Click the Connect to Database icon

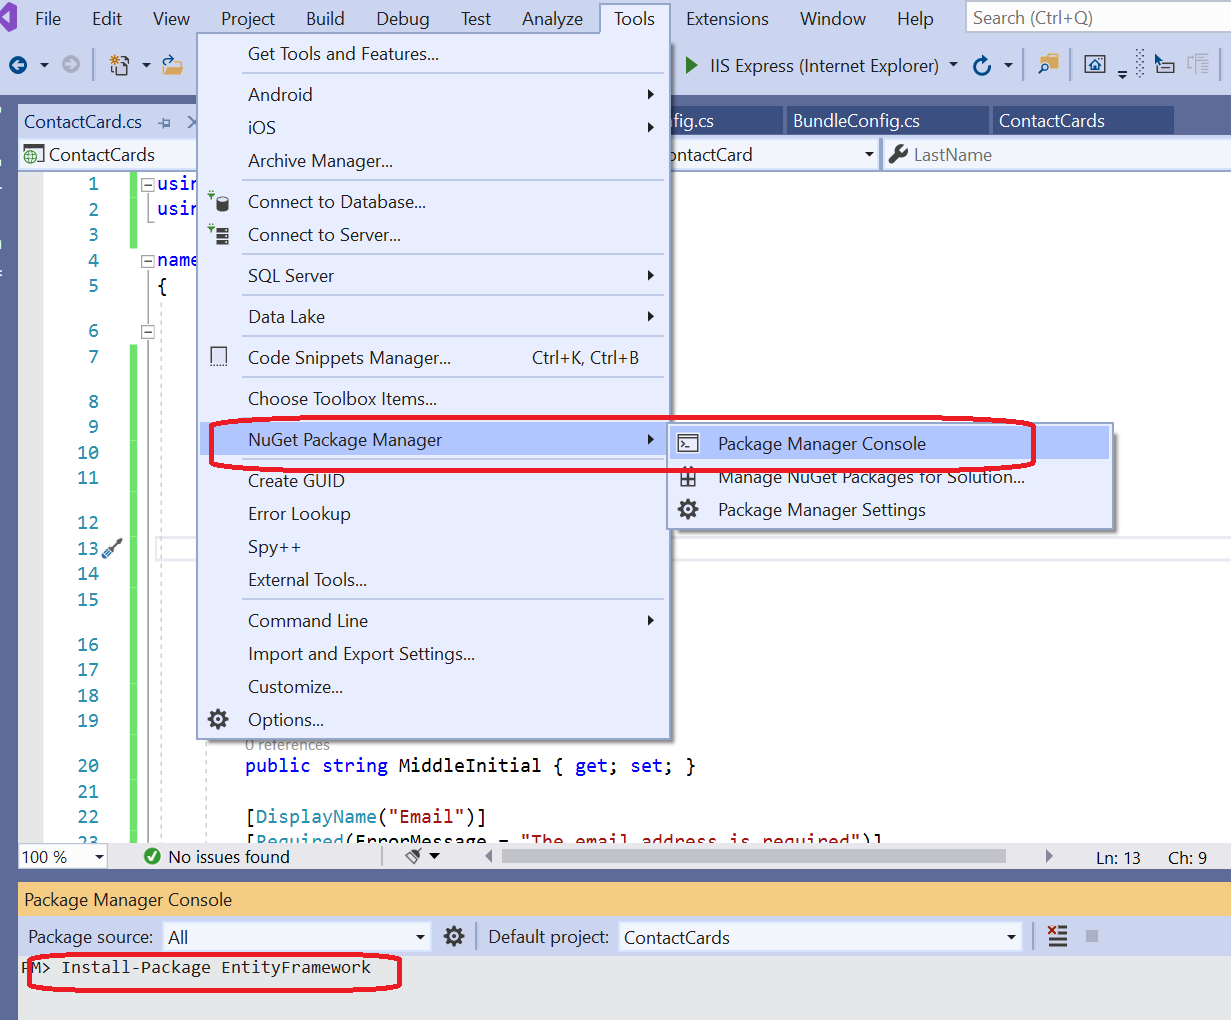tap(219, 202)
